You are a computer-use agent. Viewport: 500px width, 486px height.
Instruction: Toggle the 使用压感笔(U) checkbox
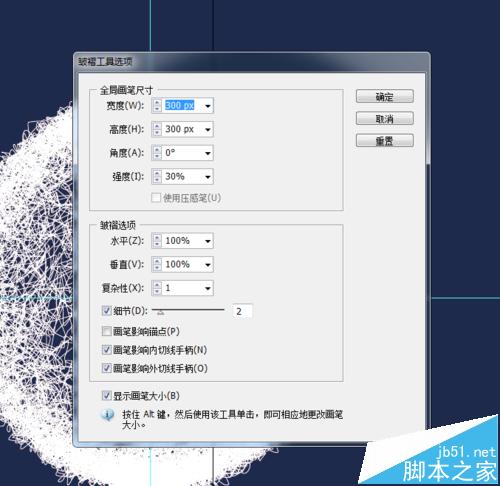pyautogui.click(x=156, y=198)
